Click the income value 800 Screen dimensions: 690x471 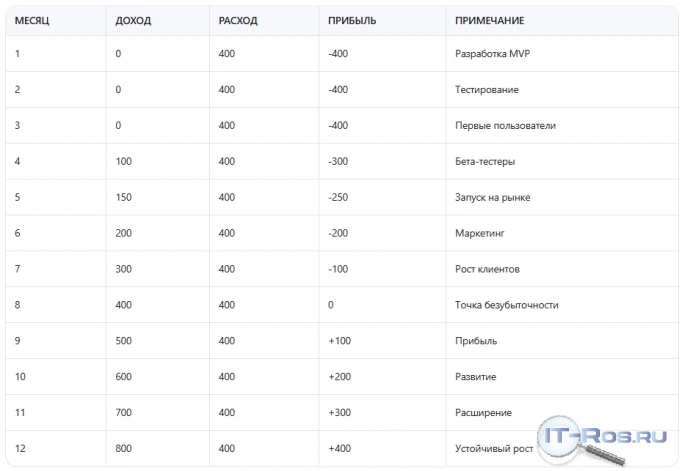tap(124, 448)
